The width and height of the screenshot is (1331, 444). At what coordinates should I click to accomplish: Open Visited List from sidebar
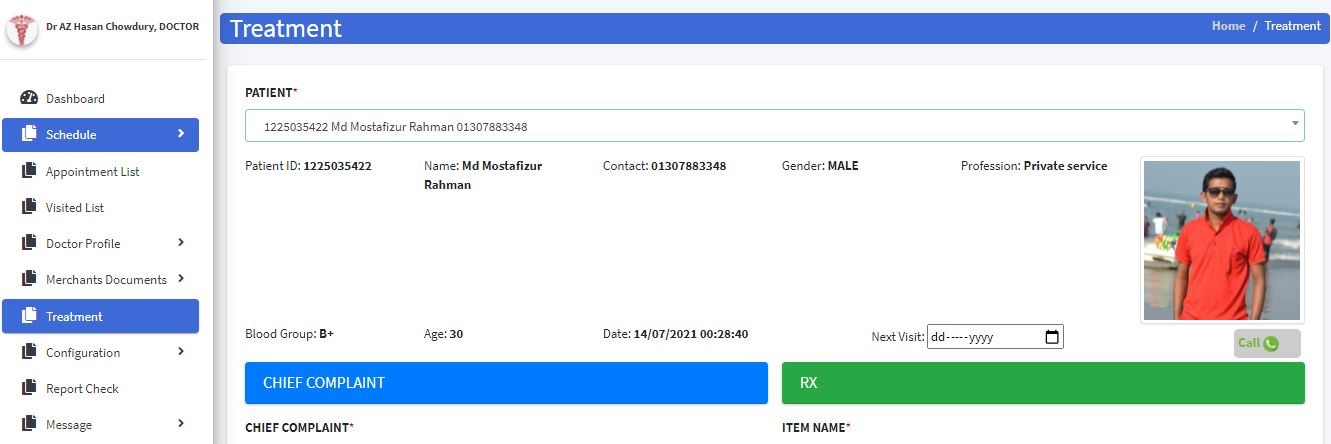[75, 207]
